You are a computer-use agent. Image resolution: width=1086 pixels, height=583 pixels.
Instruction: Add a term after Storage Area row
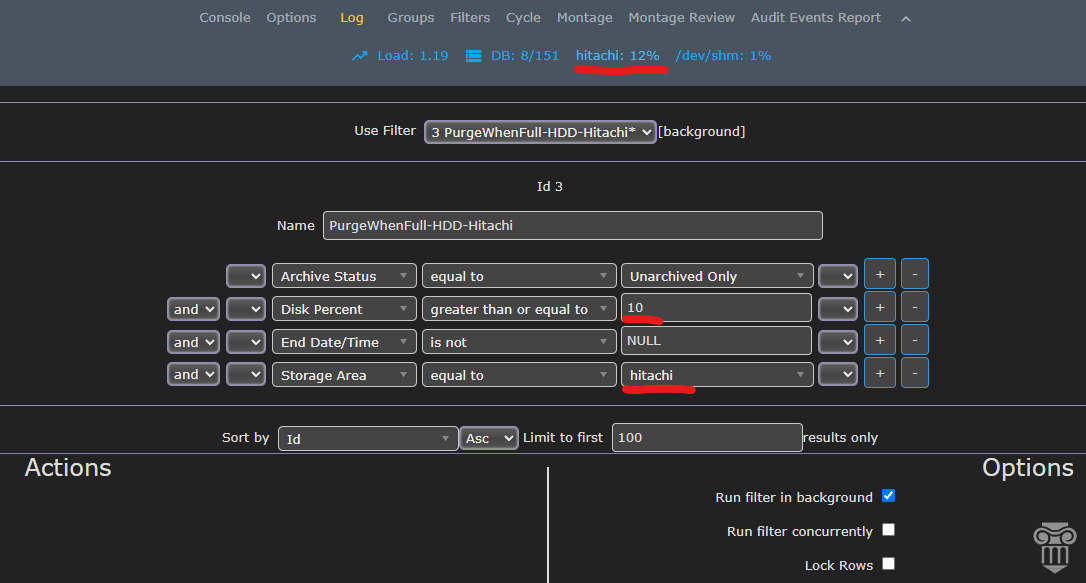tap(880, 373)
